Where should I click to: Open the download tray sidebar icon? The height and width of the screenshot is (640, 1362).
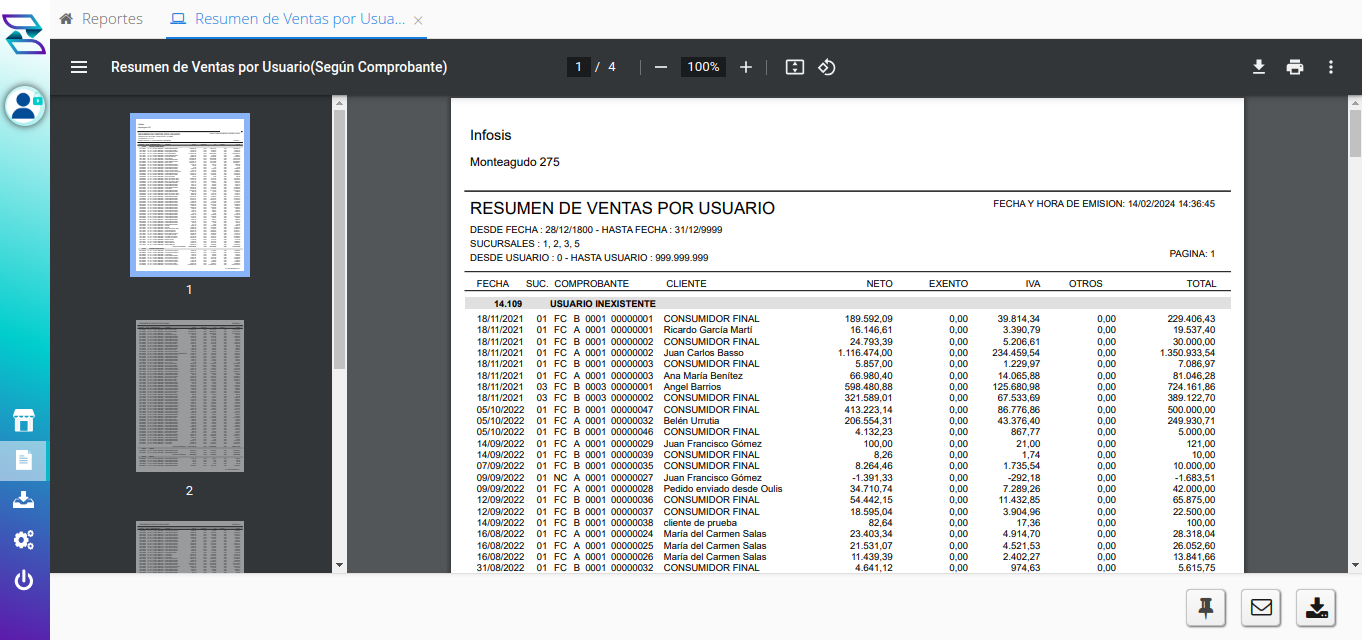pos(24,500)
